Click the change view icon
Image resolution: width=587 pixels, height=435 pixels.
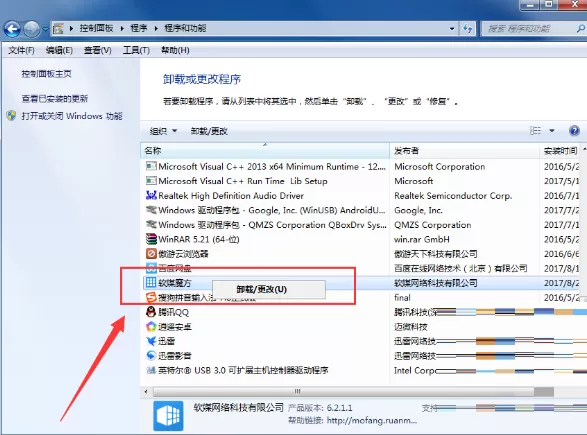[535, 131]
